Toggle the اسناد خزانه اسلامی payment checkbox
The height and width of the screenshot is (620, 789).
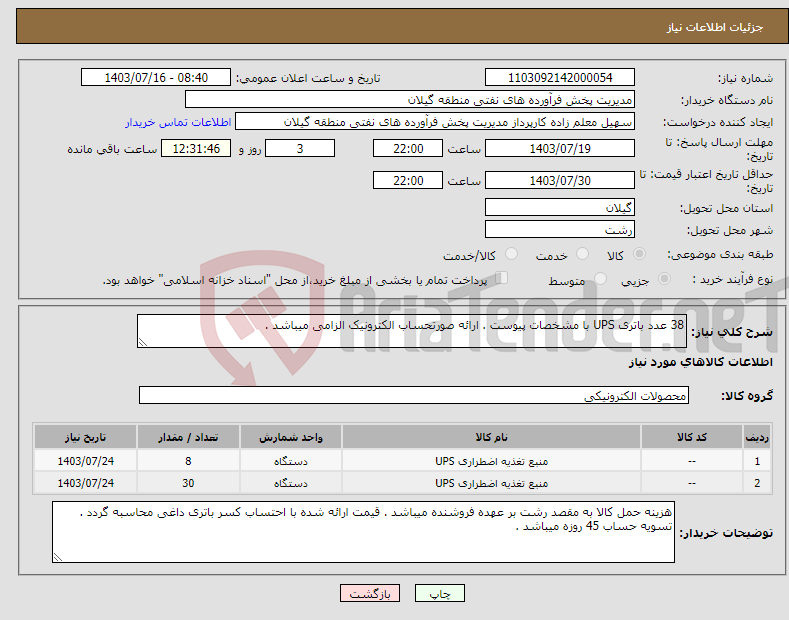click(502, 278)
